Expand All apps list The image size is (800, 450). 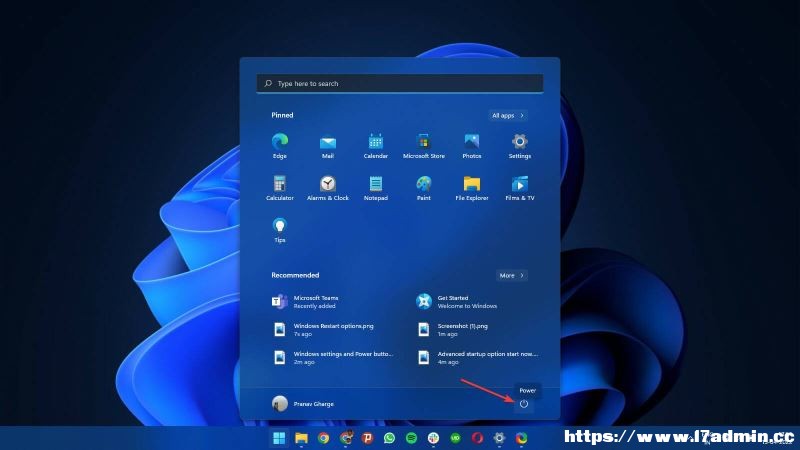pos(508,115)
